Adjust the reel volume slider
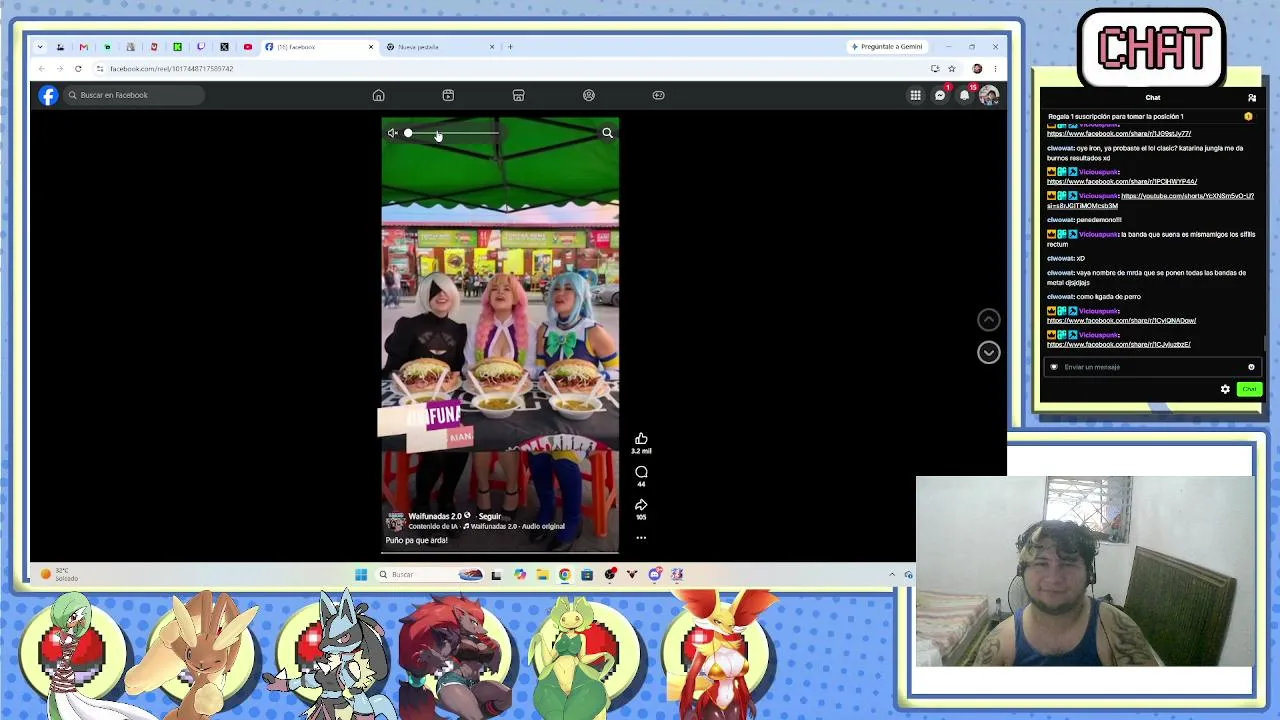This screenshot has height=720, width=1280. (x=452, y=133)
